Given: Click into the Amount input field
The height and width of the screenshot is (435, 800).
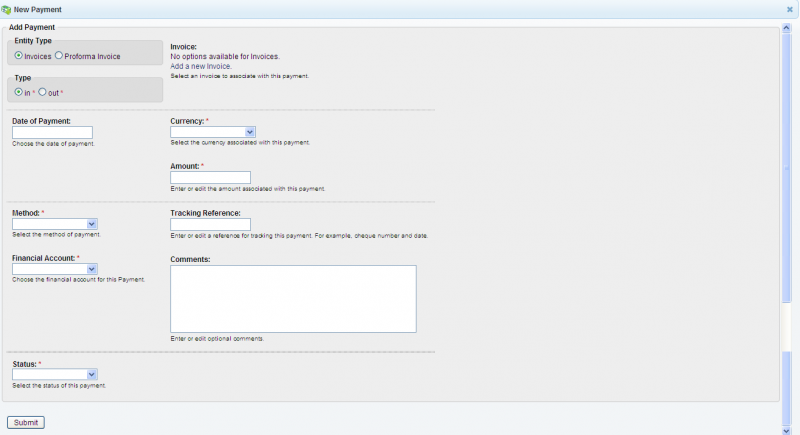Looking at the screenshot, I should pyautogui.click(x=210, y=178).
